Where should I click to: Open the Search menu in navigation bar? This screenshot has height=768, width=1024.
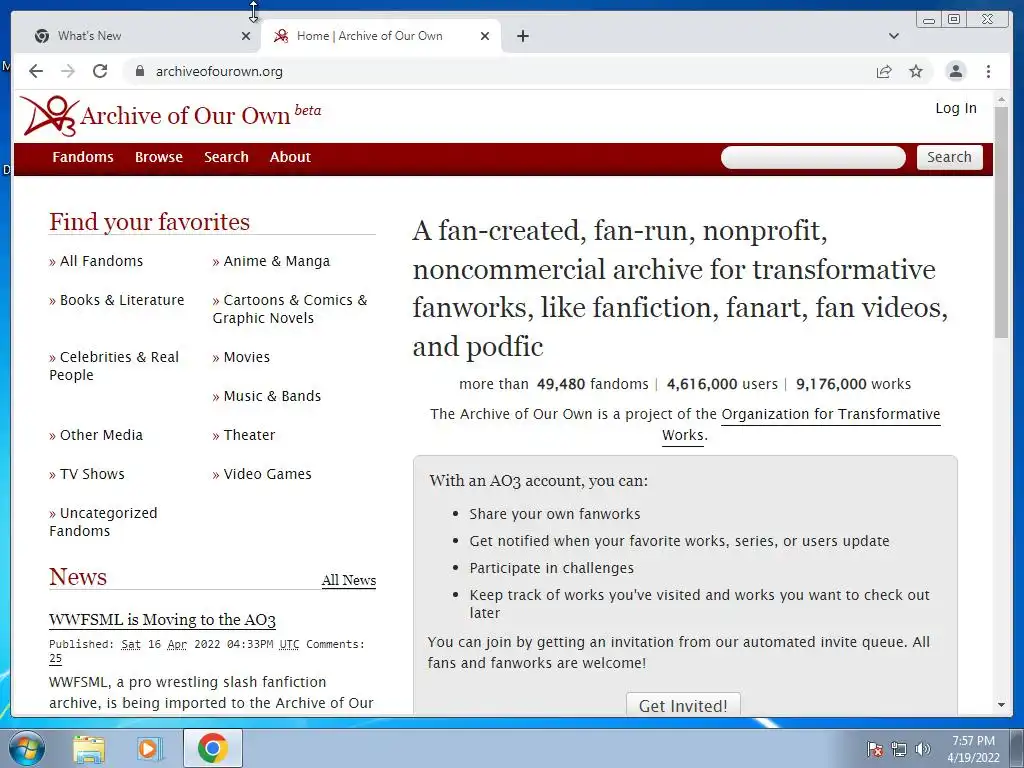226,157
